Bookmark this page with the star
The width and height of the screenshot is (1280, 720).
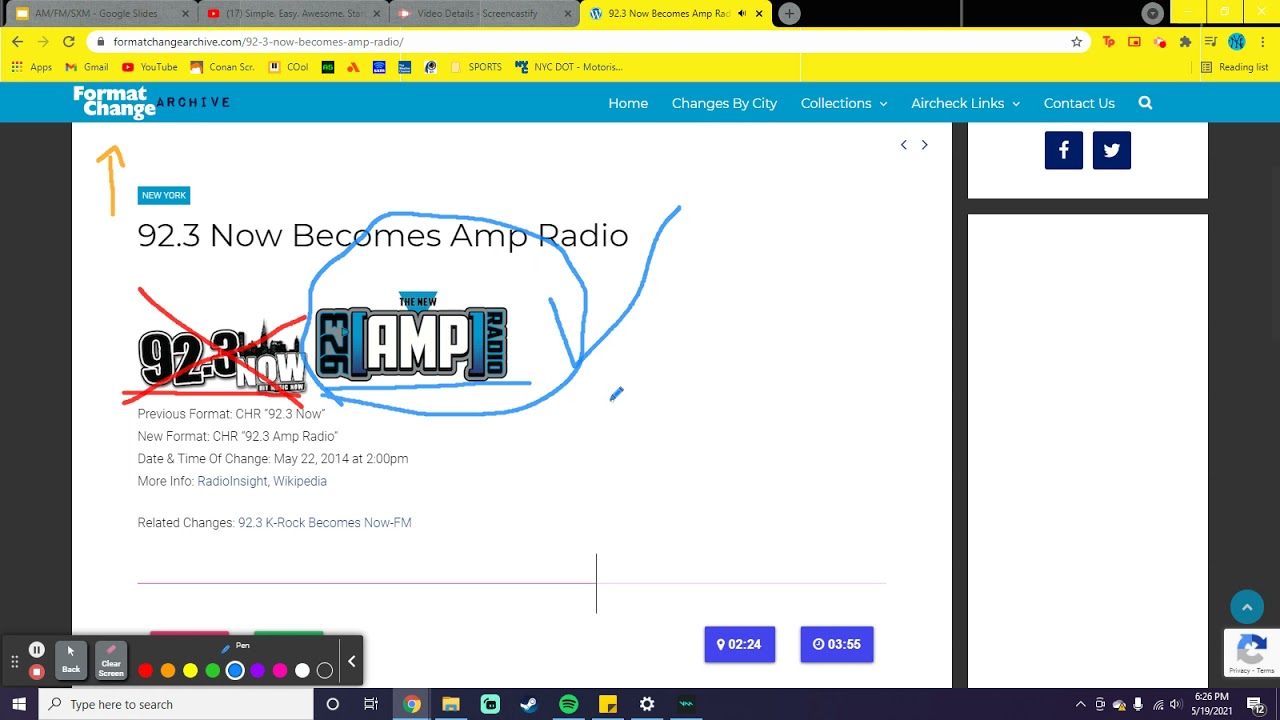pos(1077,42)
